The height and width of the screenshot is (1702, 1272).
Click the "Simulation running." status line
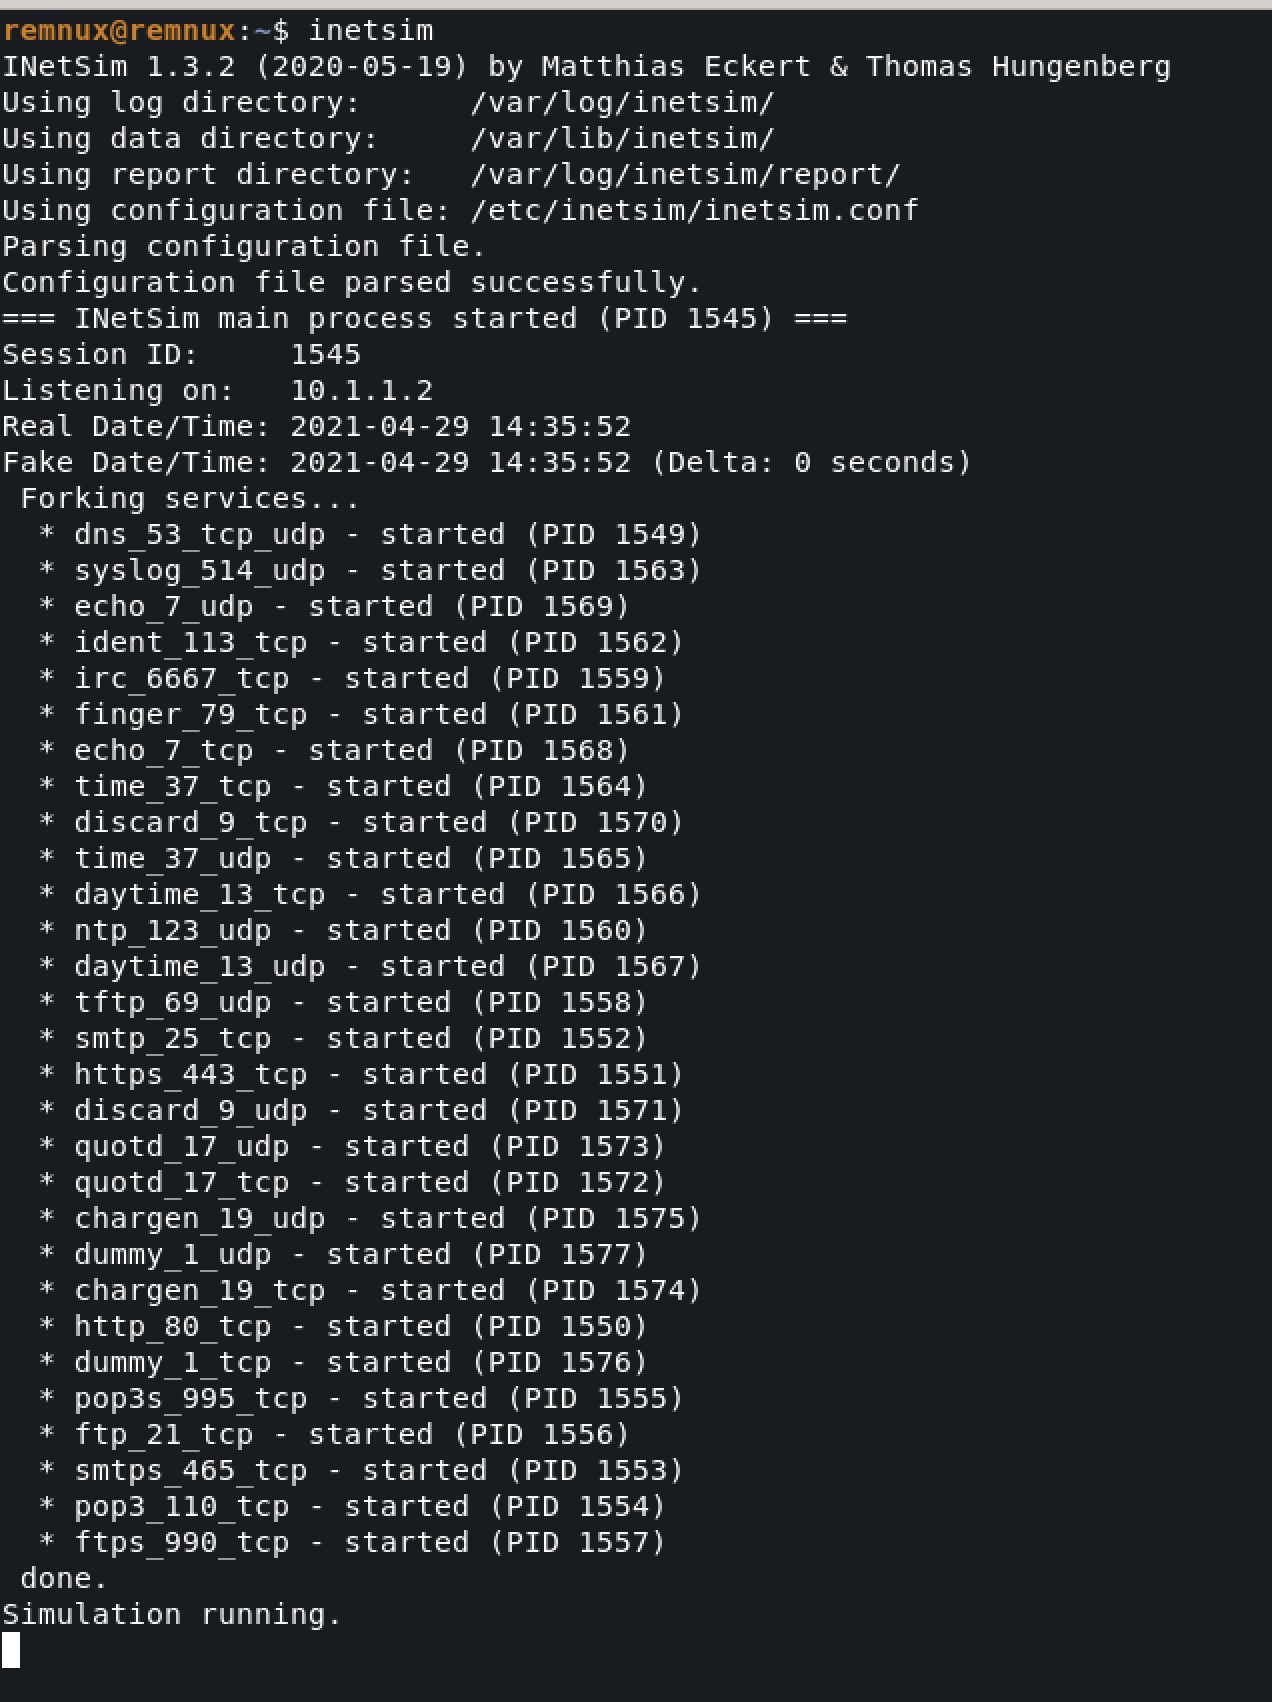[x=172, y=1615]
